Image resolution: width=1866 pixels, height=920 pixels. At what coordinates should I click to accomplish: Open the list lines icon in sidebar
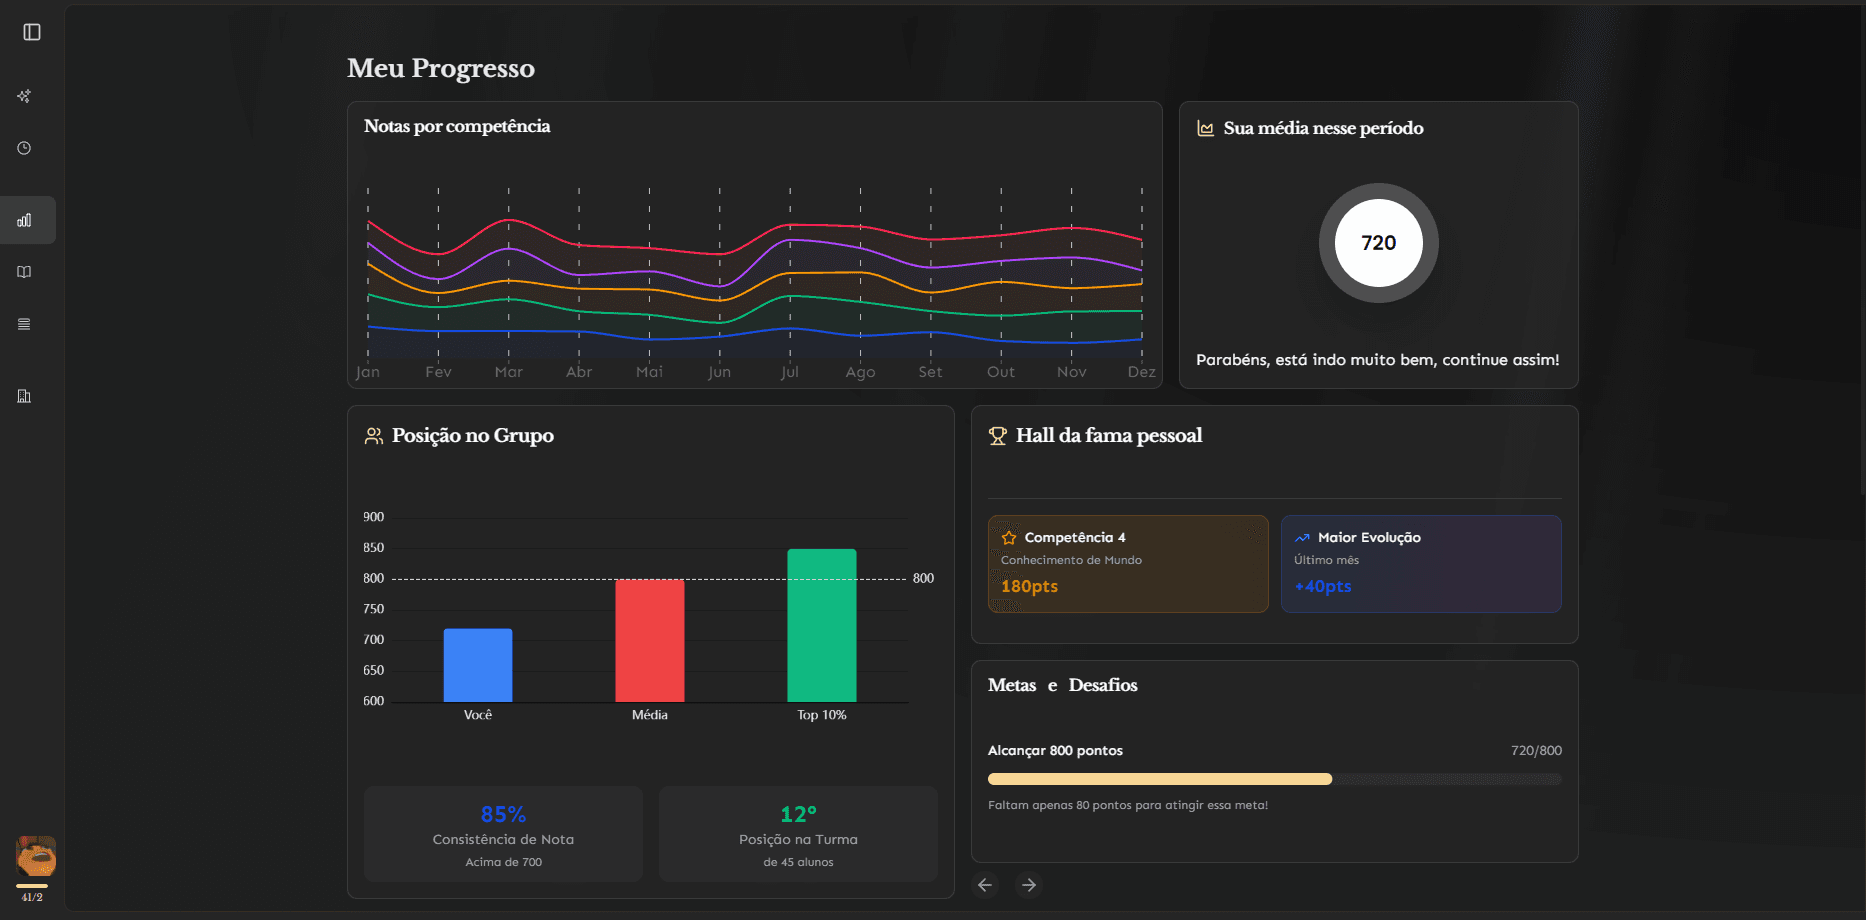(24, 324)
